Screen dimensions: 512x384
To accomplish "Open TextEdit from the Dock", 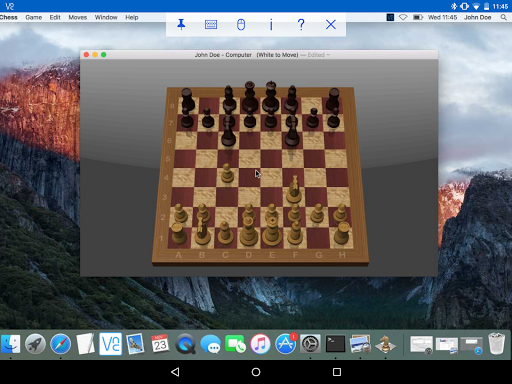I will coord(85,344).
